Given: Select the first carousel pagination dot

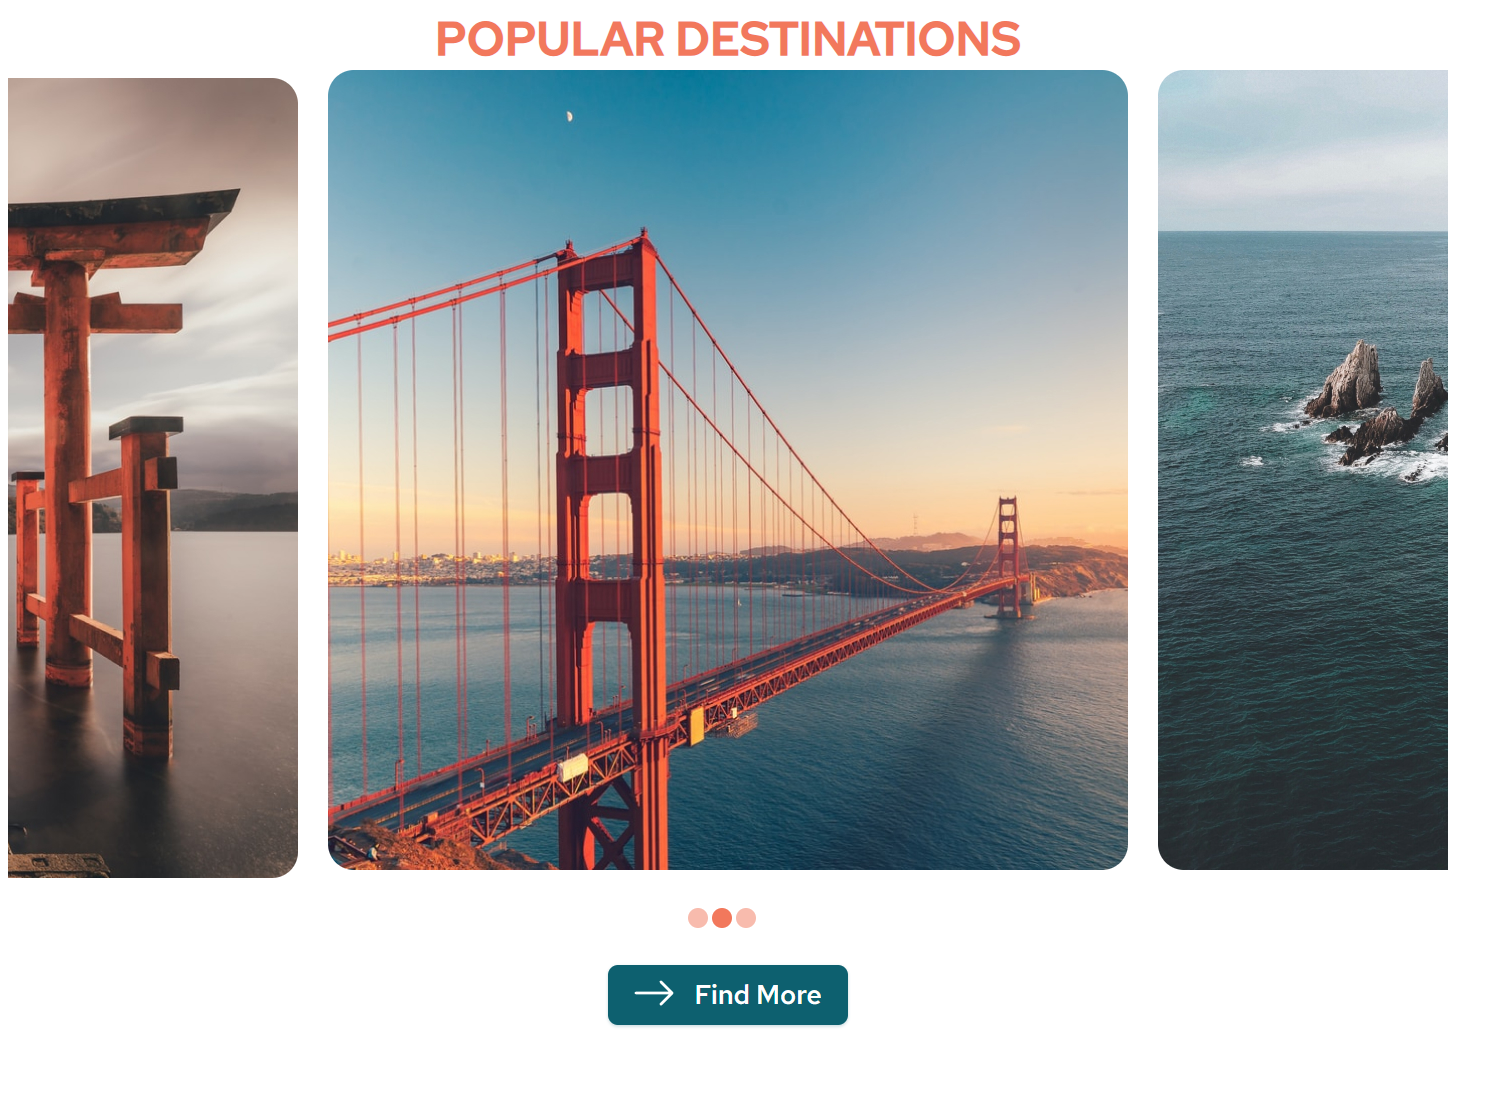Looking at the screenshot, I should coord(698,918).
